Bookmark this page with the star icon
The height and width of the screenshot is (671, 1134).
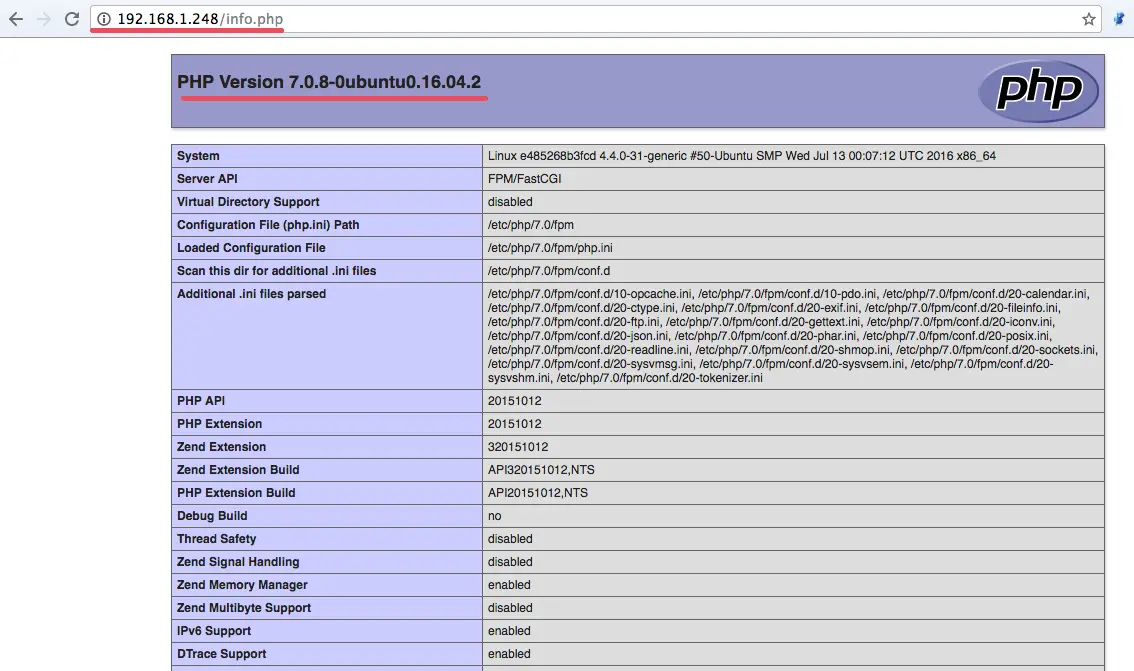[1088, 19]
